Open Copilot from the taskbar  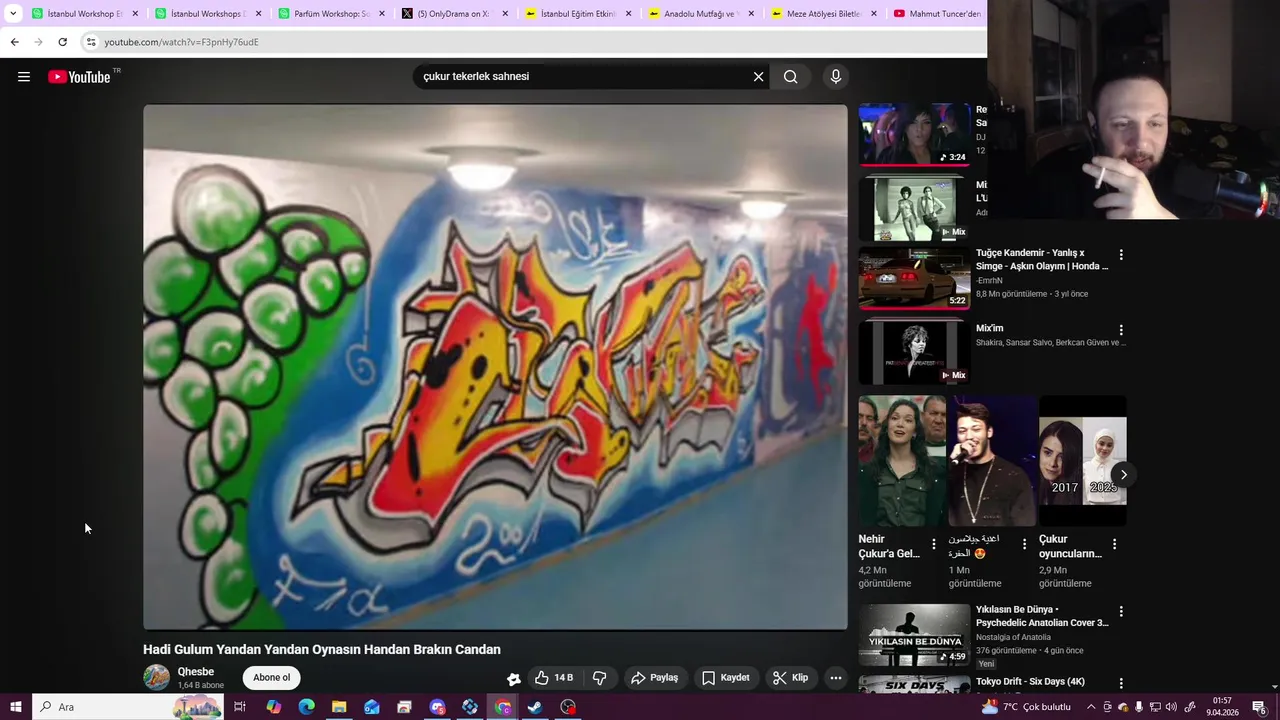(274, 707)
